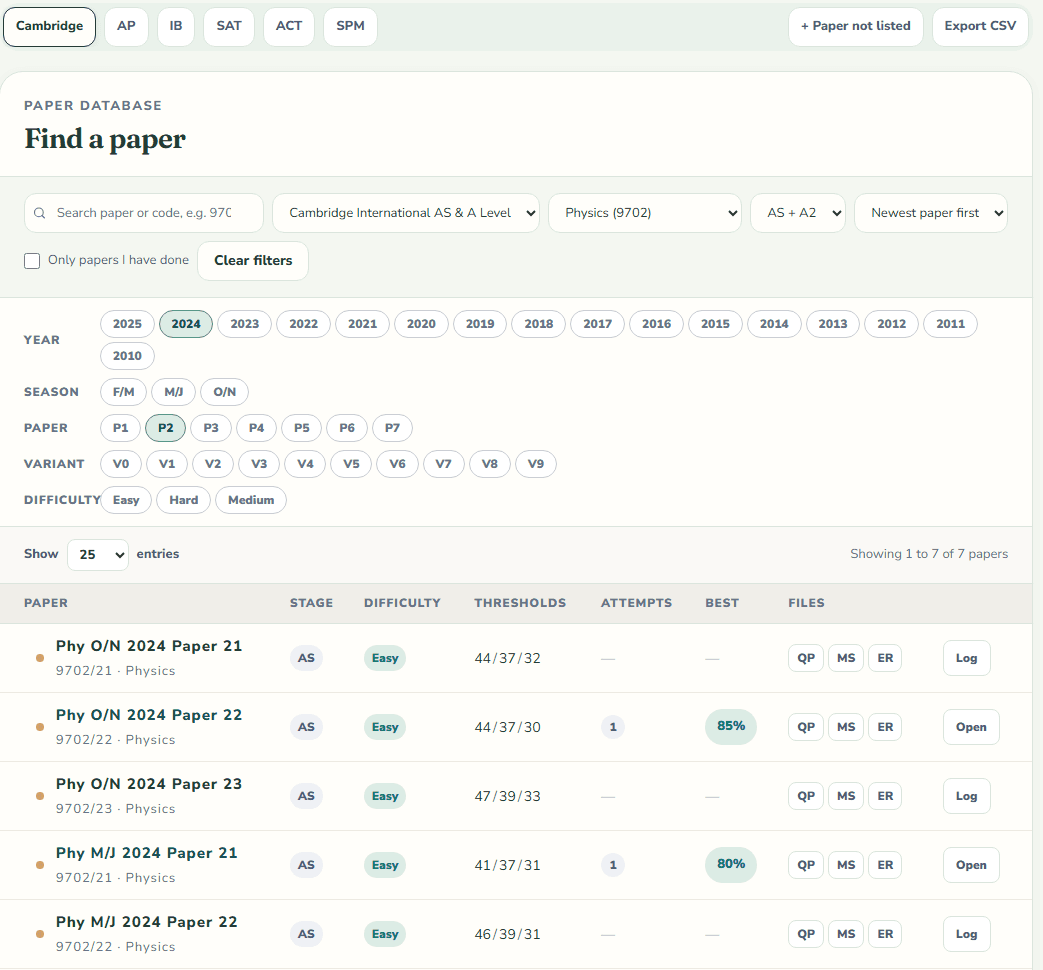This screenshot has width=1043, height=970.
Task: Open MS file for O/N 2024 Paper 22
Action: [846, 727]
